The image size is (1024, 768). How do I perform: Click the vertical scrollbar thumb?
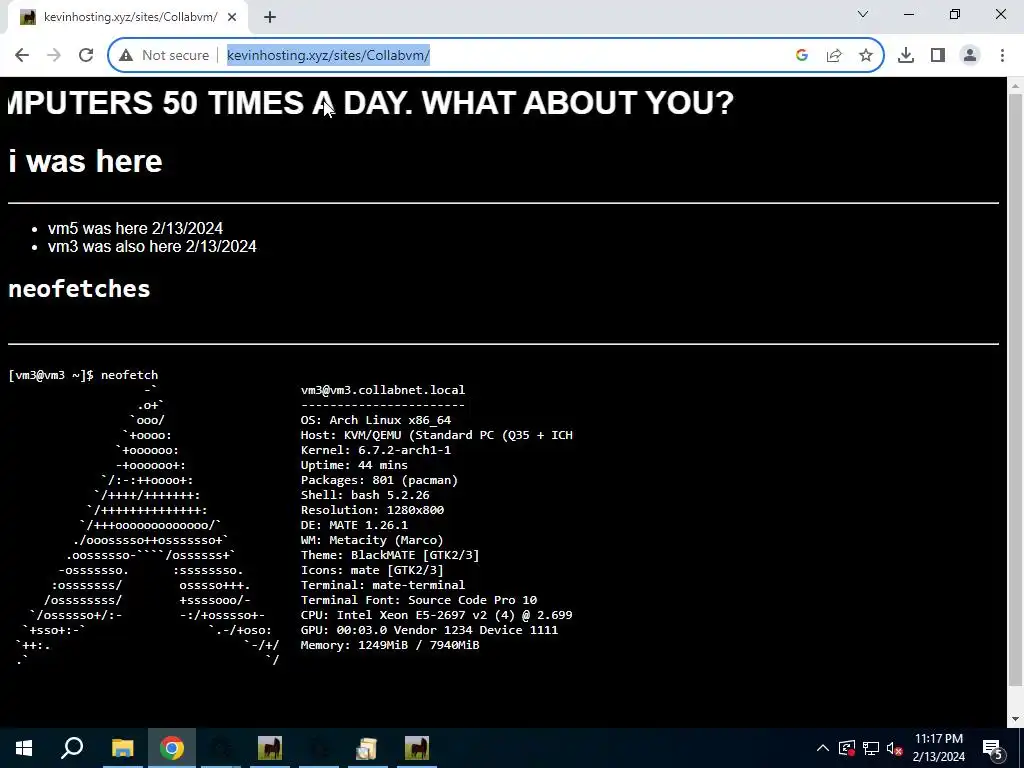1016,392
